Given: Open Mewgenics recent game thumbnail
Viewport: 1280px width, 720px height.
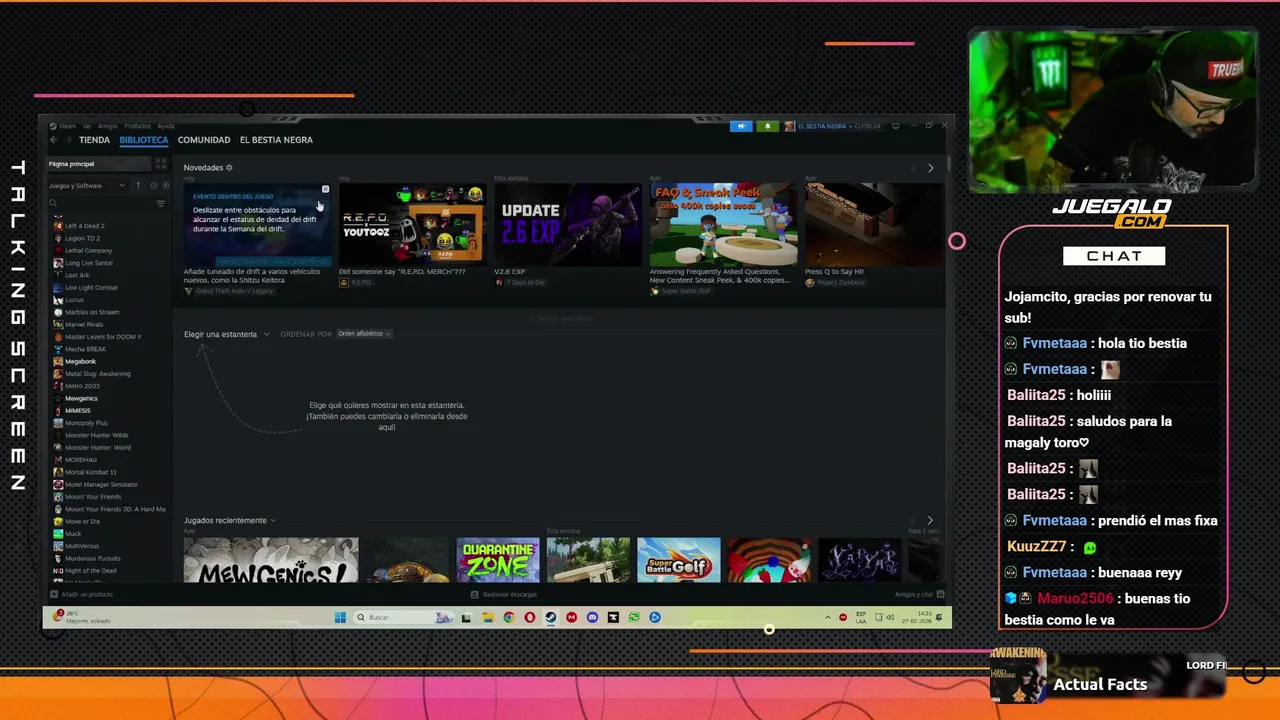Looking at the screenshot, I should (x=271, y=559).
